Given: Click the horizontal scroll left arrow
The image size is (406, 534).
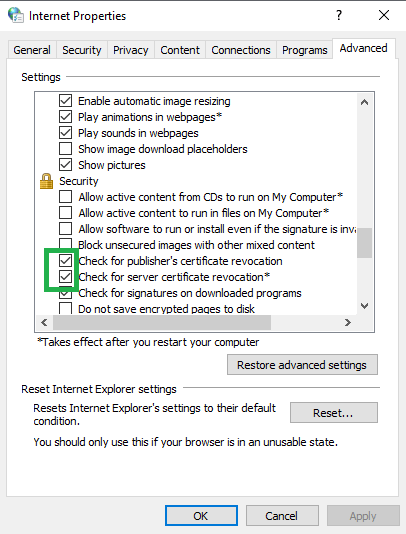Looking at the screenshot, I should (x=44, y=322).
